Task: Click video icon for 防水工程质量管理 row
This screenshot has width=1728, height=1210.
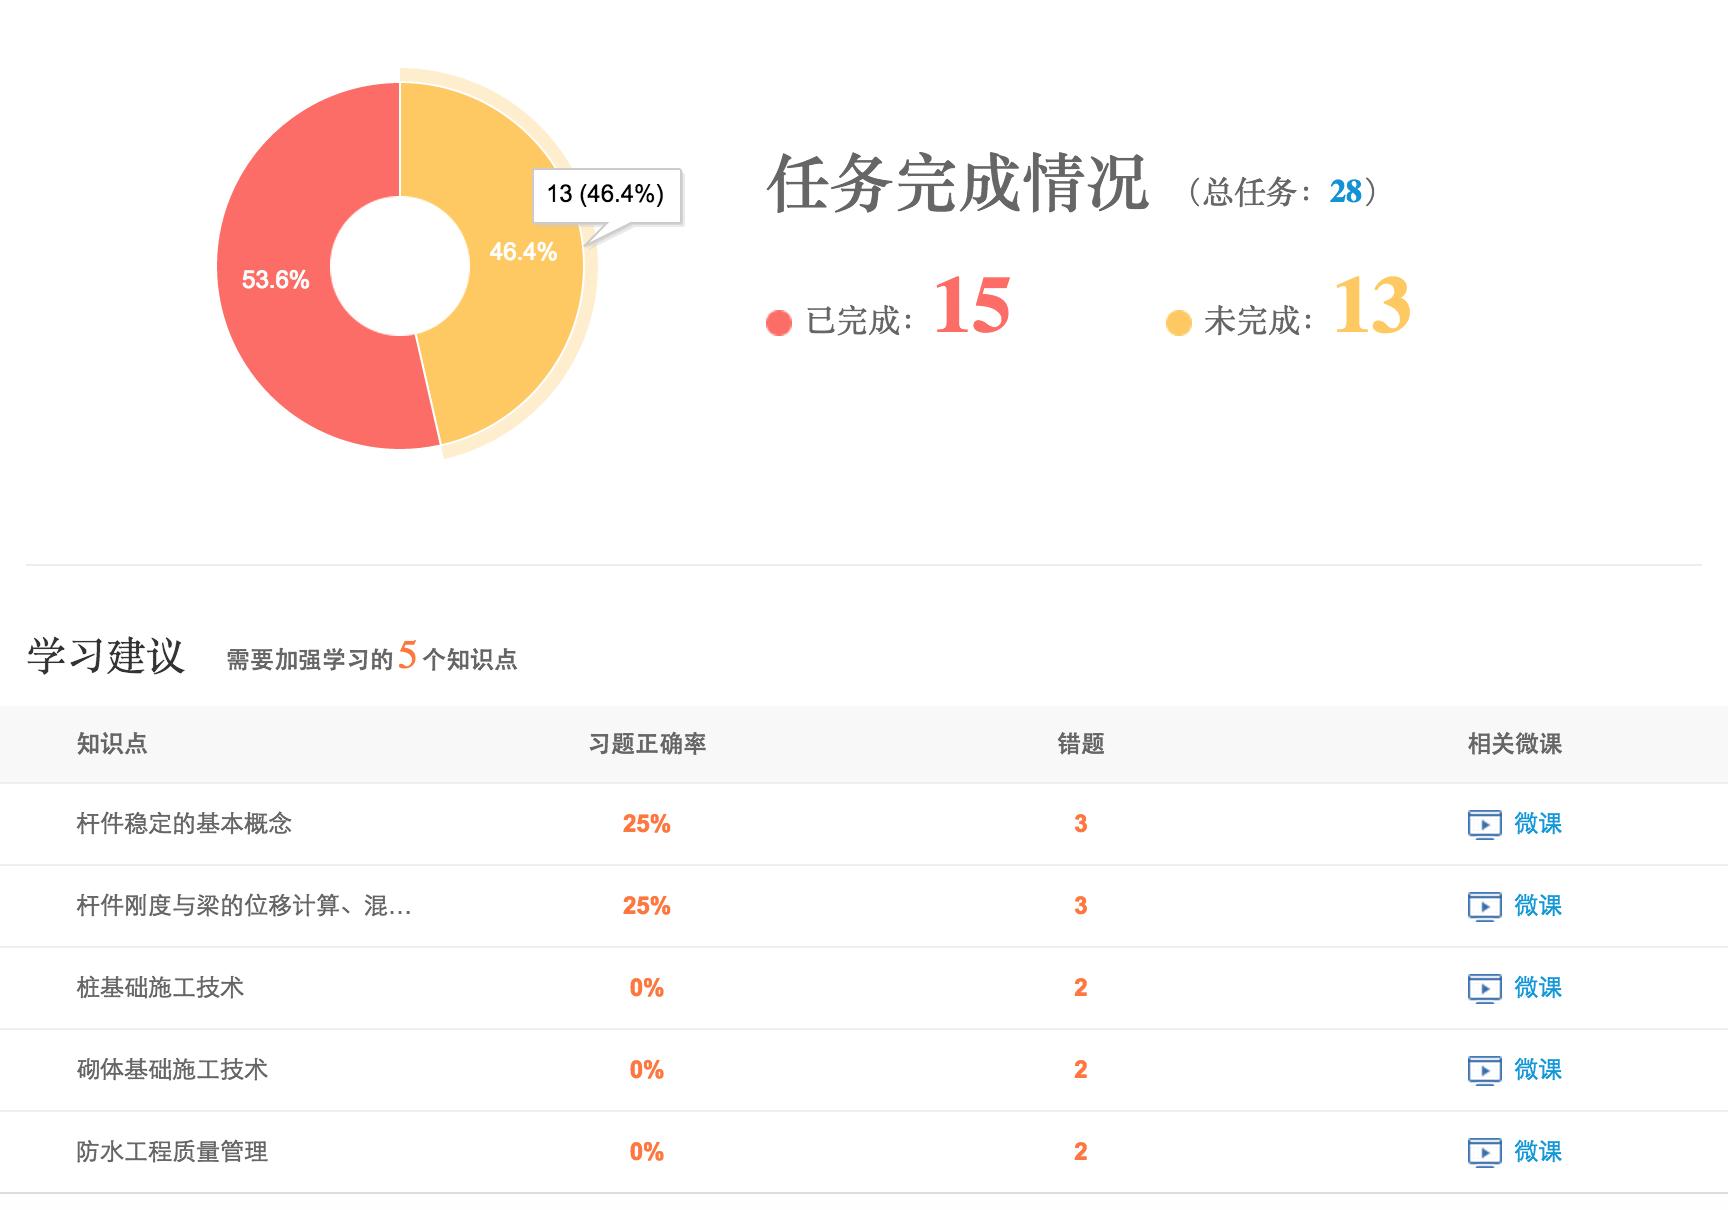Action: tap(1484, 1153)
